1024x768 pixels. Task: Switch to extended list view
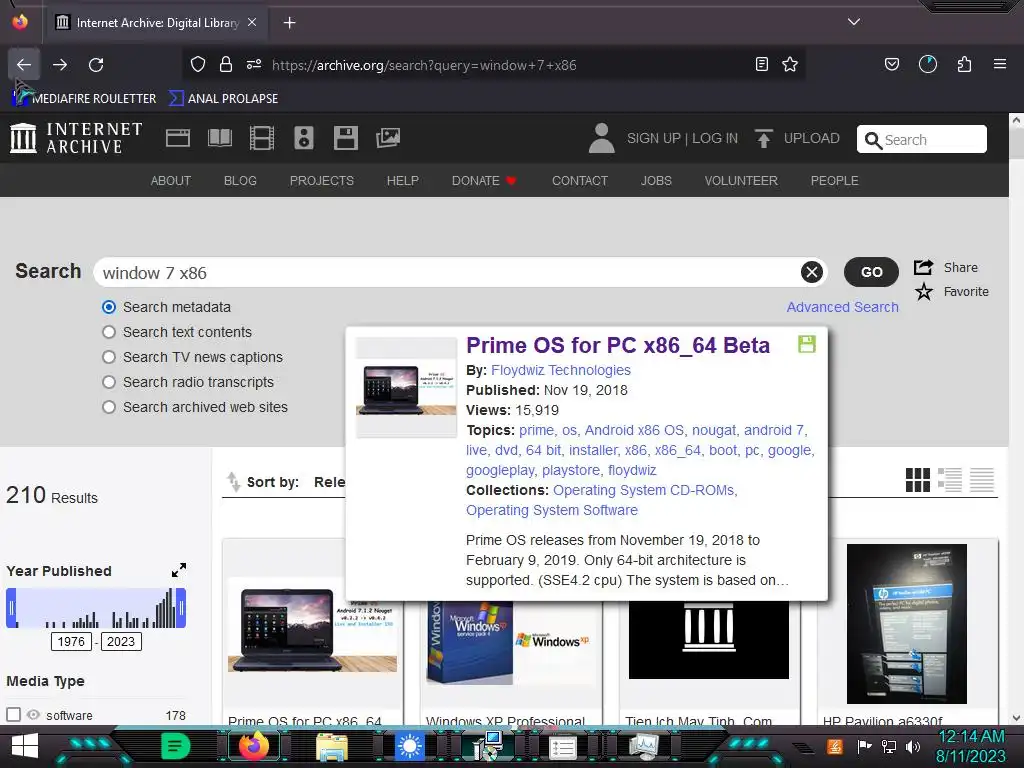(x=950, y=480)
